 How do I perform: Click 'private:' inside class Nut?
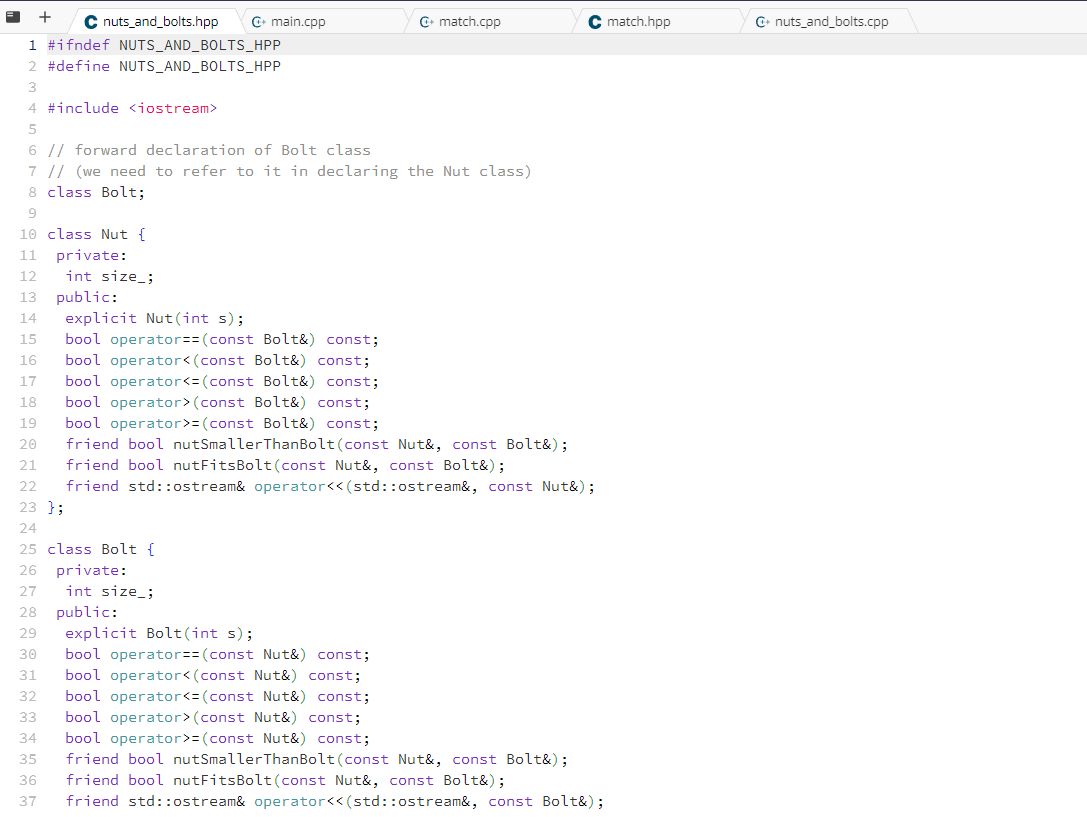[92, 255]
